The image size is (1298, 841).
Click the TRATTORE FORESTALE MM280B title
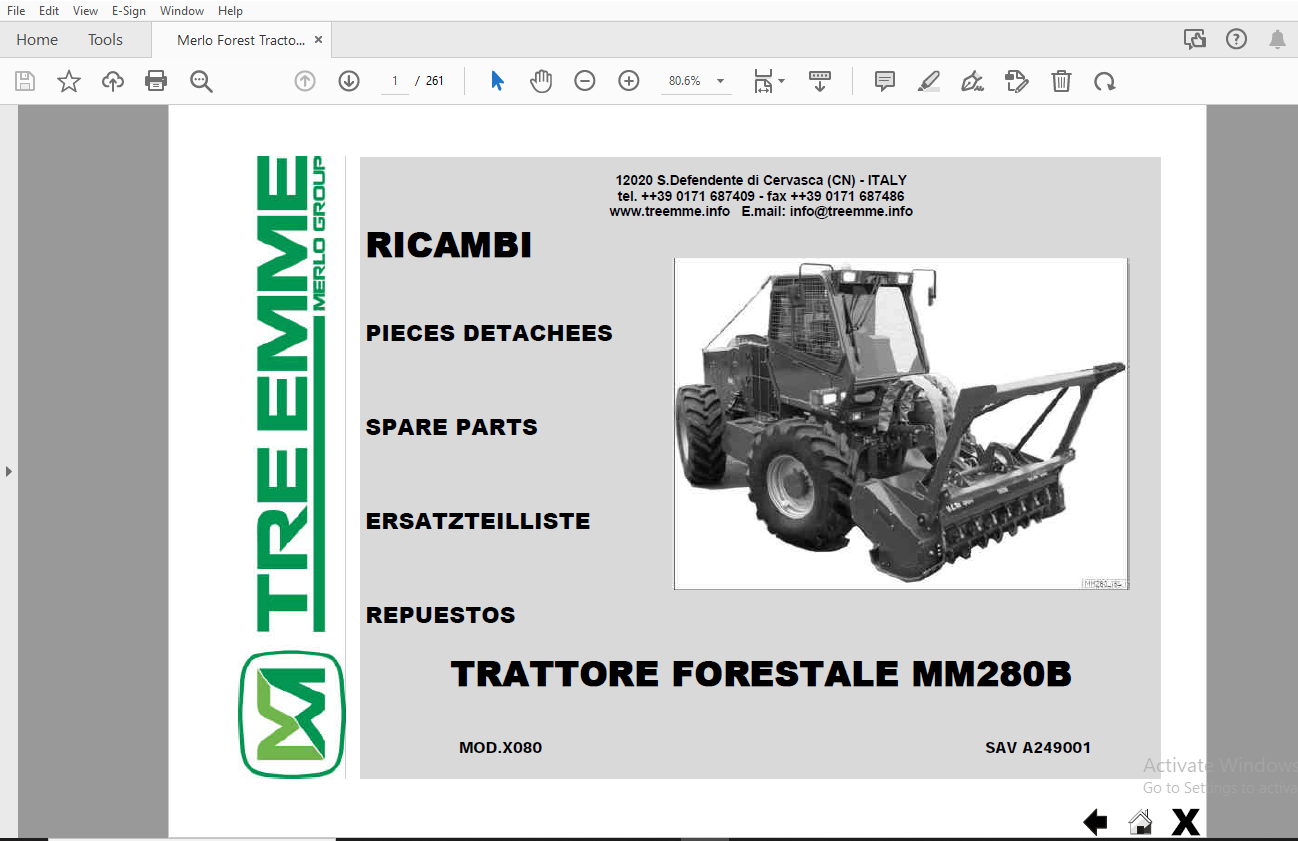761,674
